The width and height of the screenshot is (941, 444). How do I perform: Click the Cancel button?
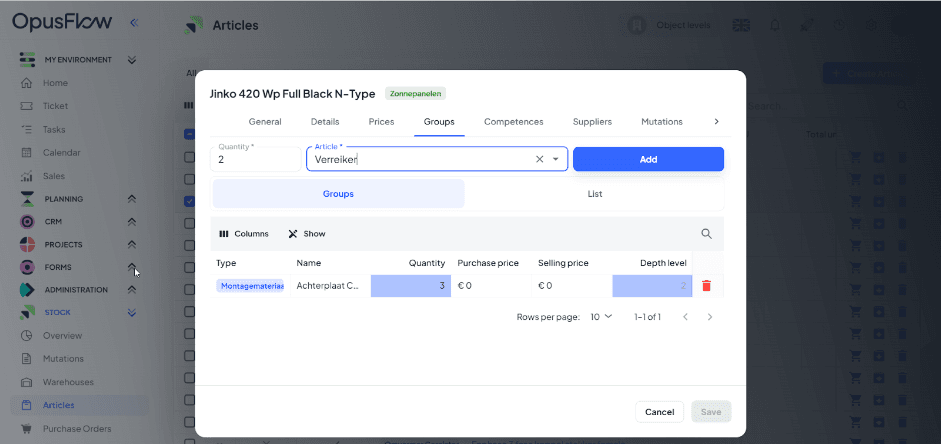[x=659, y=412]
